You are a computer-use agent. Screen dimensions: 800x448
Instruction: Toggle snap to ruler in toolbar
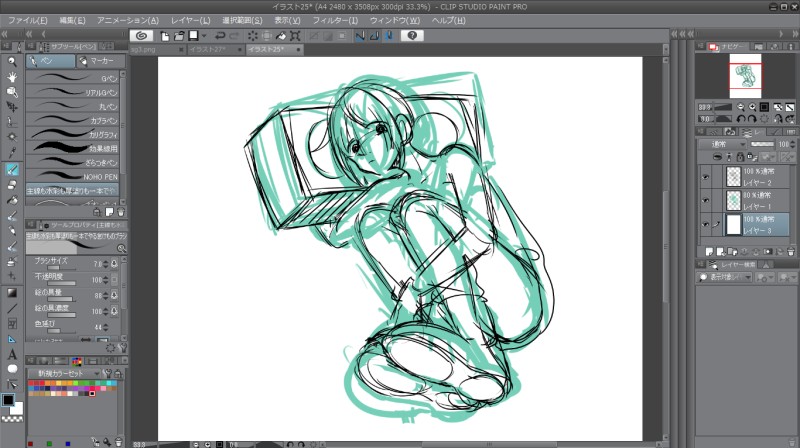[360, 36]
